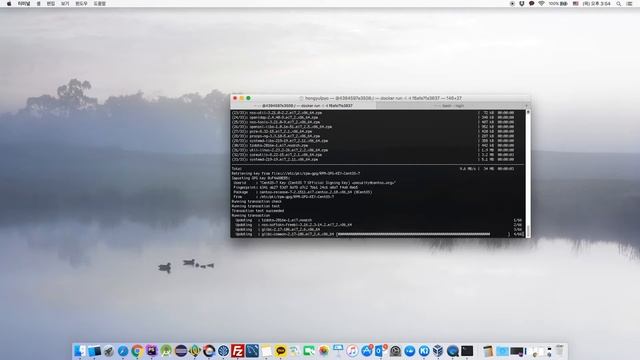Switch to the second bash terminal tab
The image size is (640, 360).
pyautogui.click(x=451, y=106)
